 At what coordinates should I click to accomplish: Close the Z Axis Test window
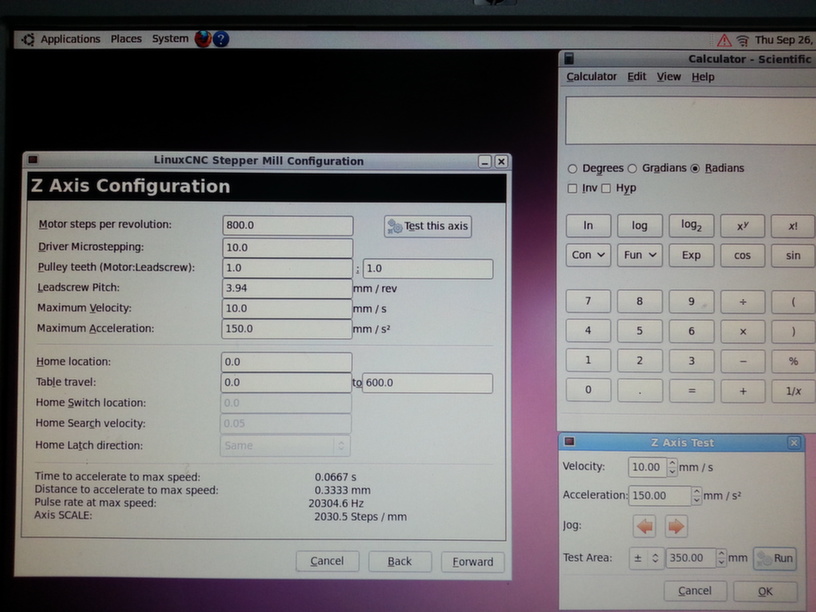(794, 443)
